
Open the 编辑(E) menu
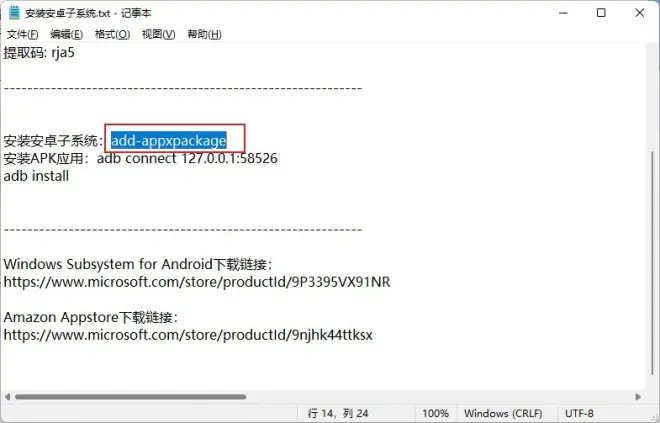[x=66, y=34]
